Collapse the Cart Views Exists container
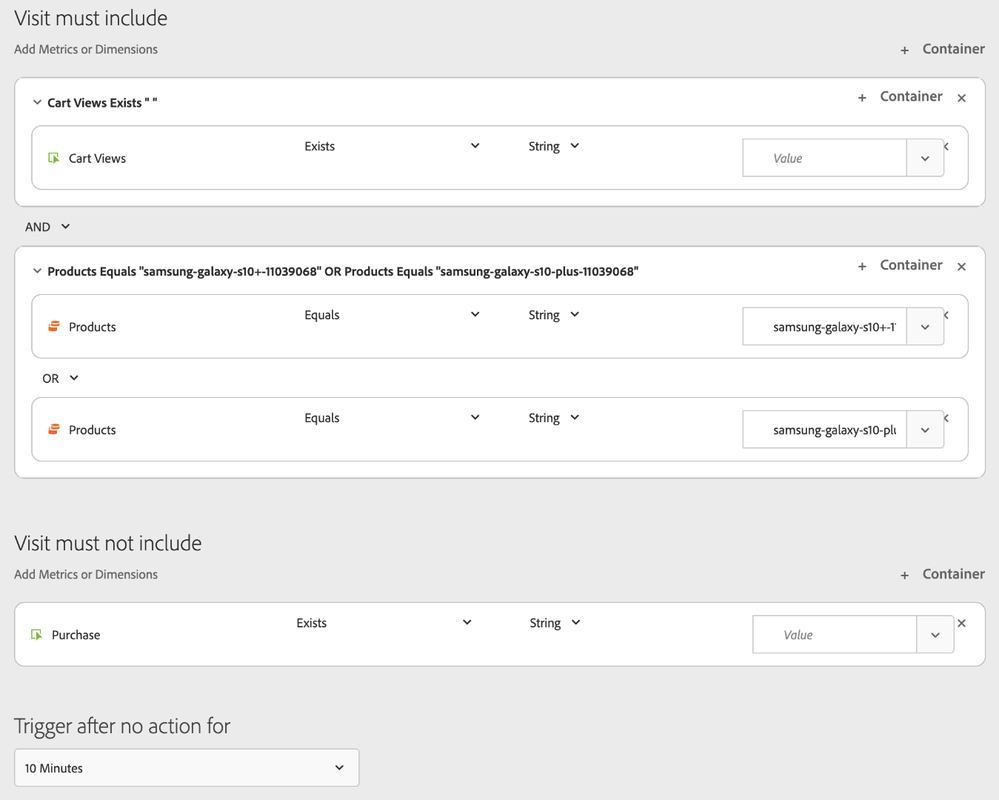 click(x=37, y=102)
